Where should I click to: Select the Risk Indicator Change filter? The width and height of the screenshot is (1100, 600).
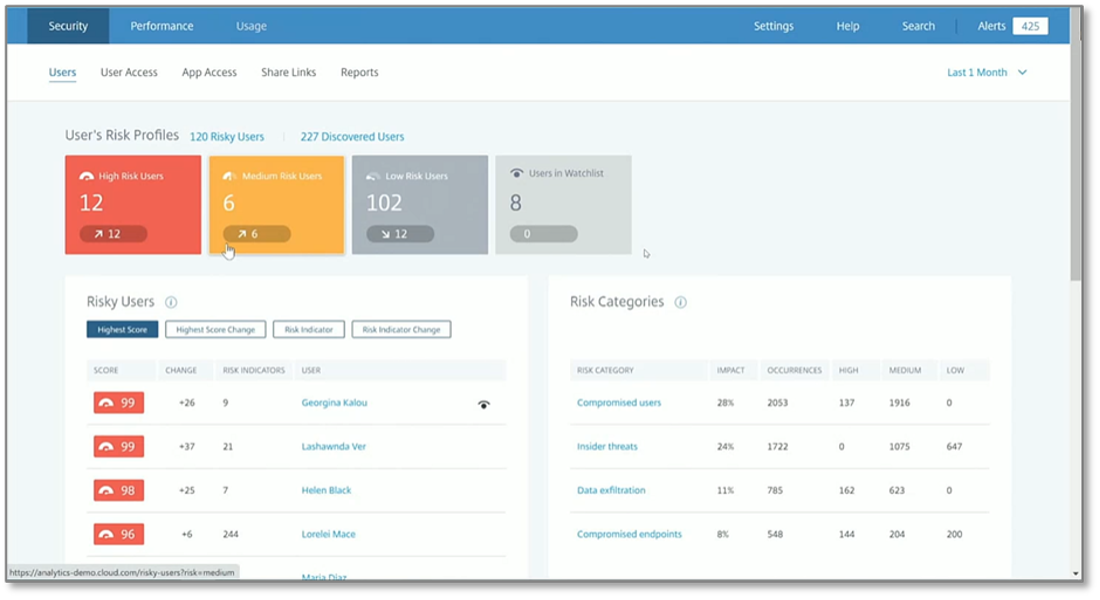pos(401,329)
